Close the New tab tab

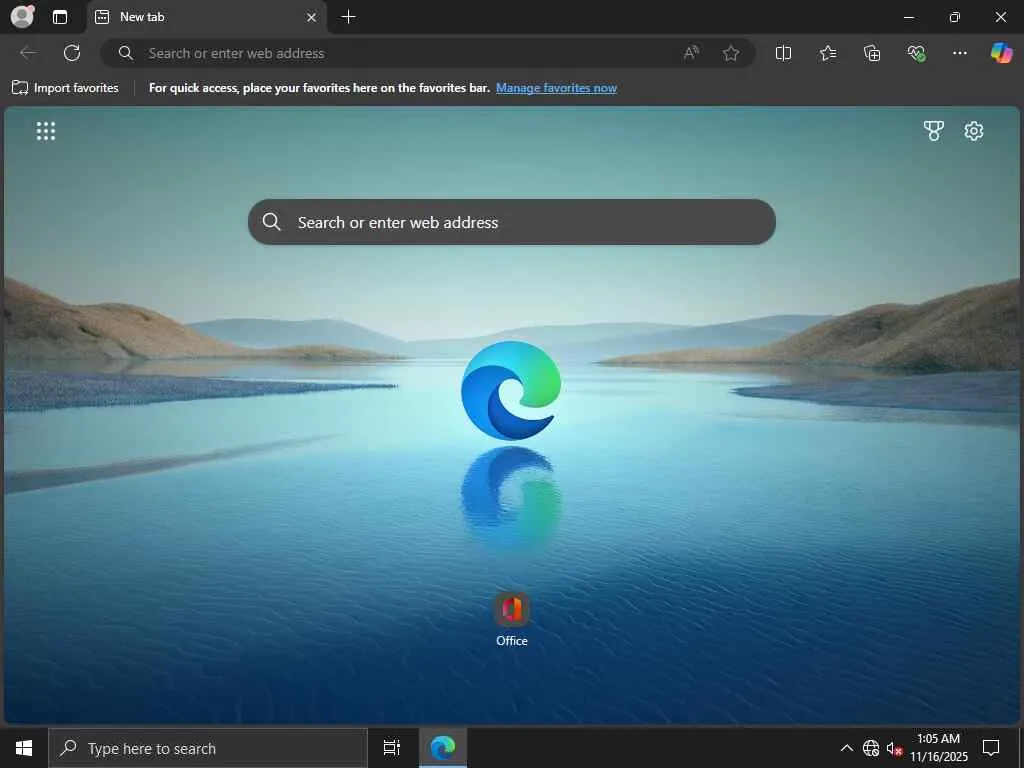point(312,18)
